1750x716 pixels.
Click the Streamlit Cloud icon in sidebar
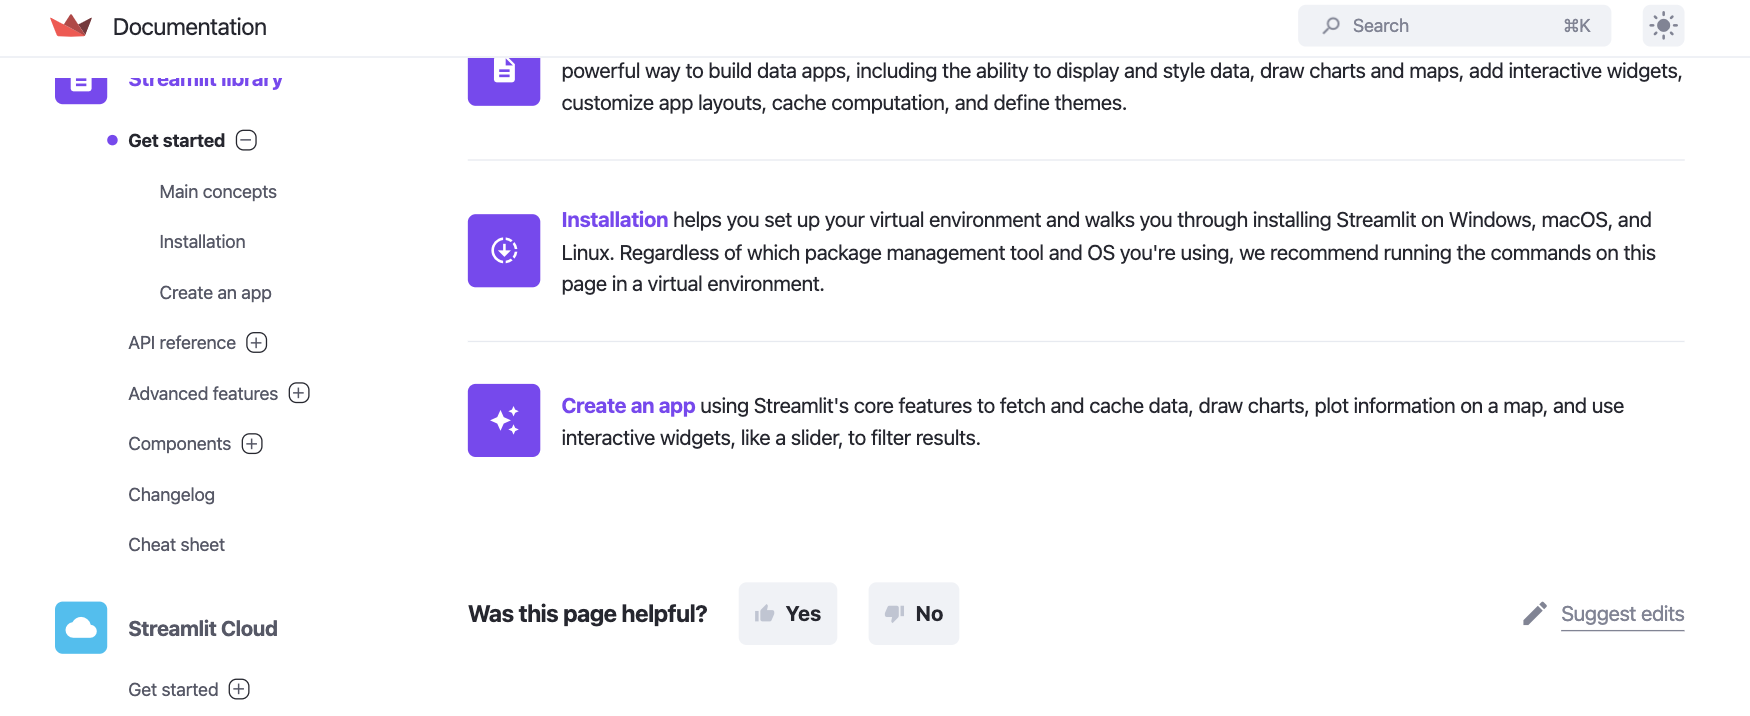pyautogui.click(x=81, y=628)
